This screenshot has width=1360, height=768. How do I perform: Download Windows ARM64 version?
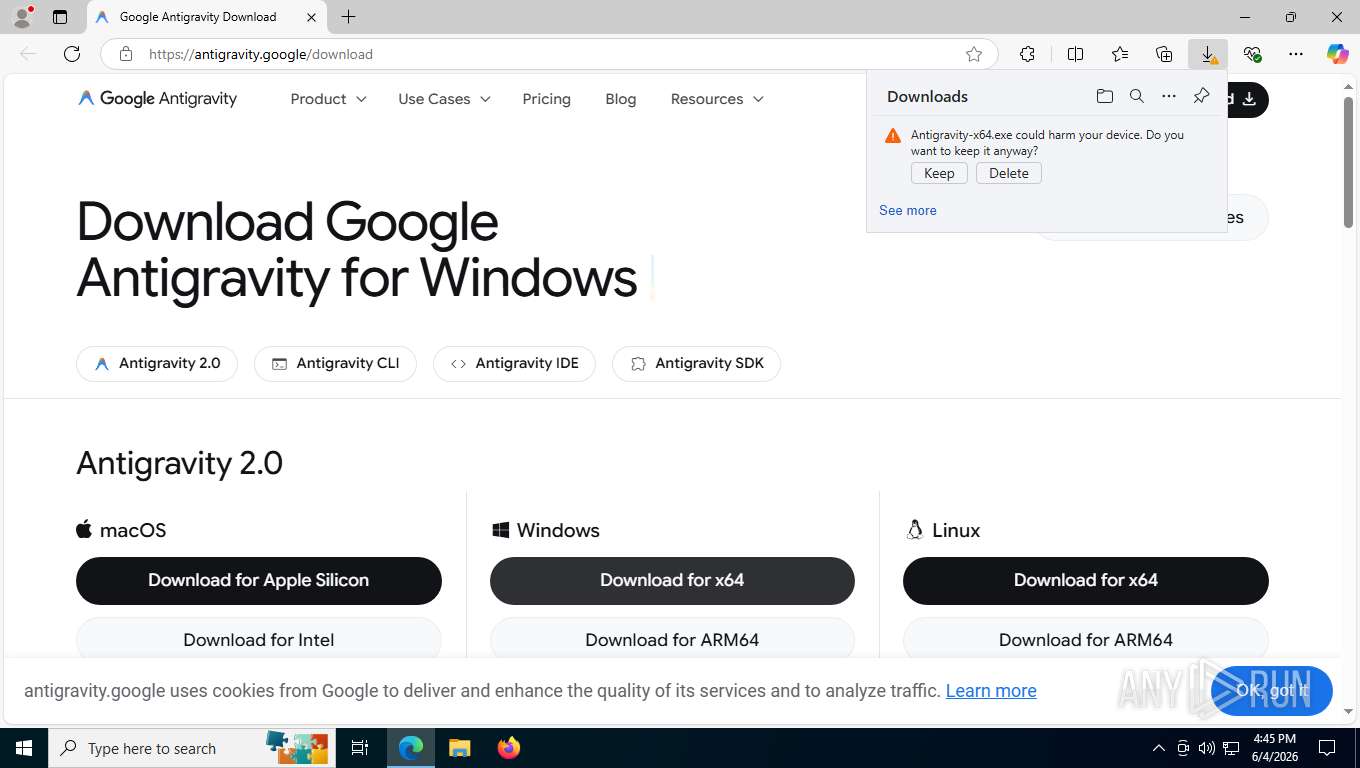pos(672,640)
